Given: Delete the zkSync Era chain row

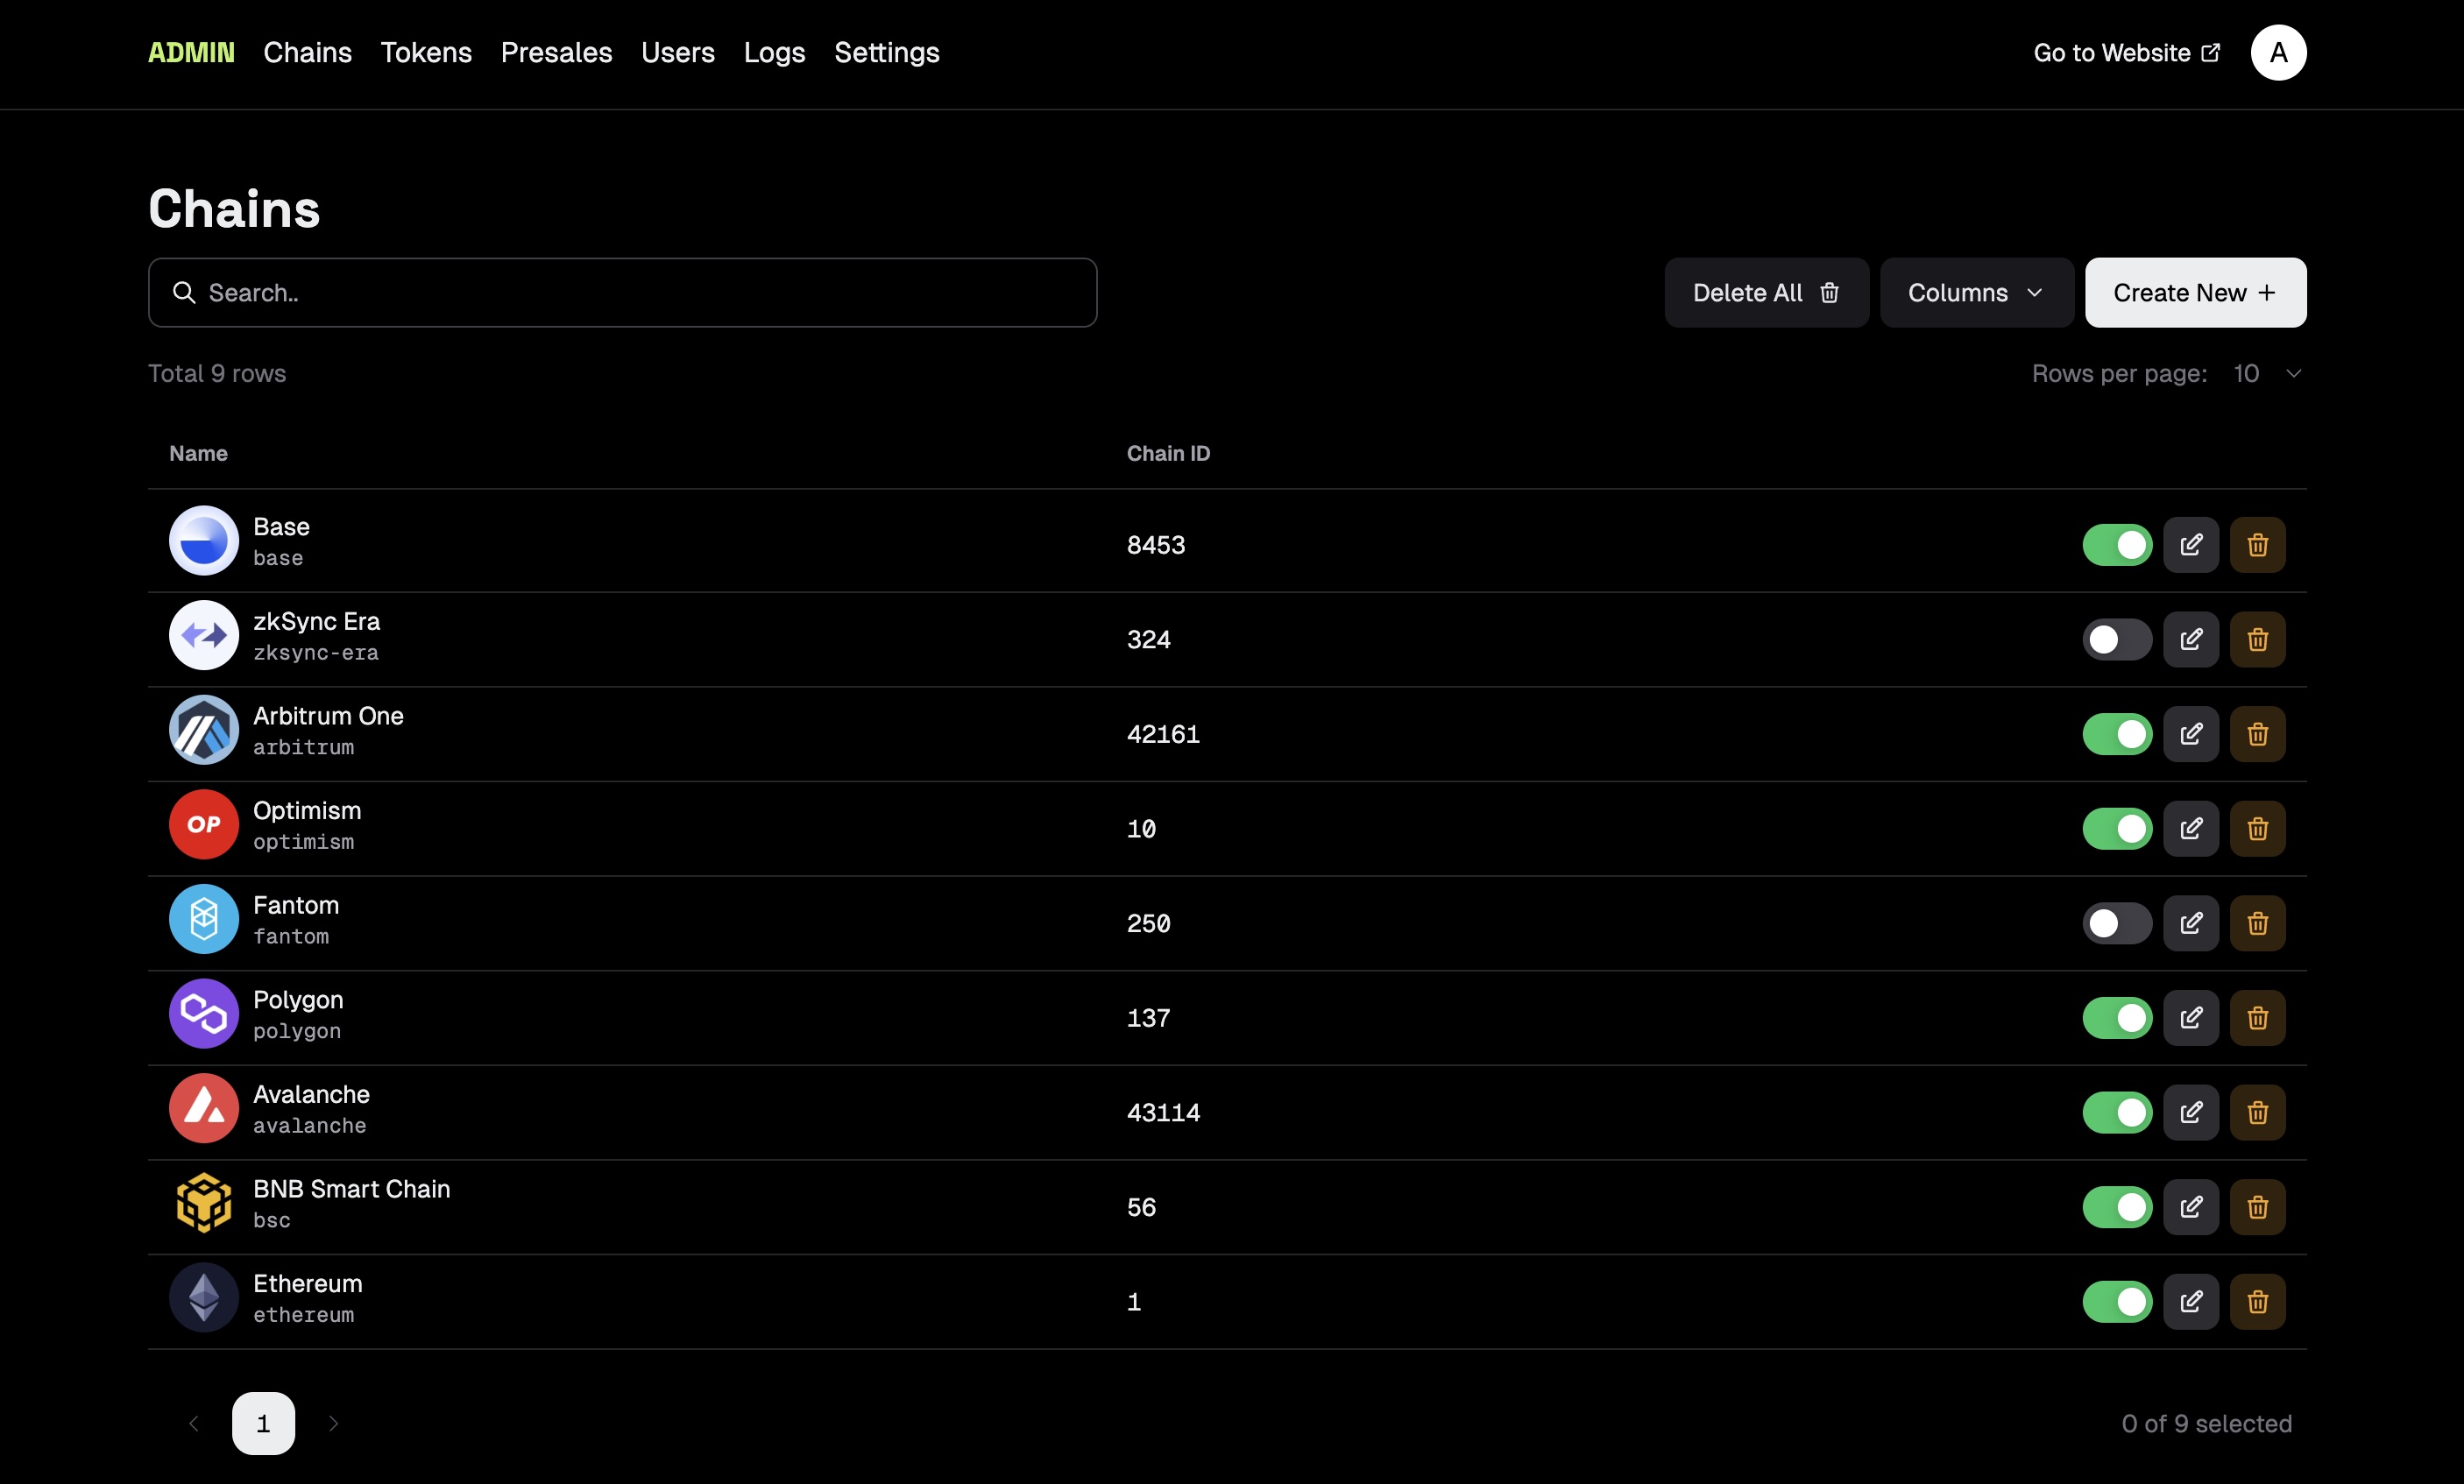Looking at the screenshot, I should pos(2257,639).
